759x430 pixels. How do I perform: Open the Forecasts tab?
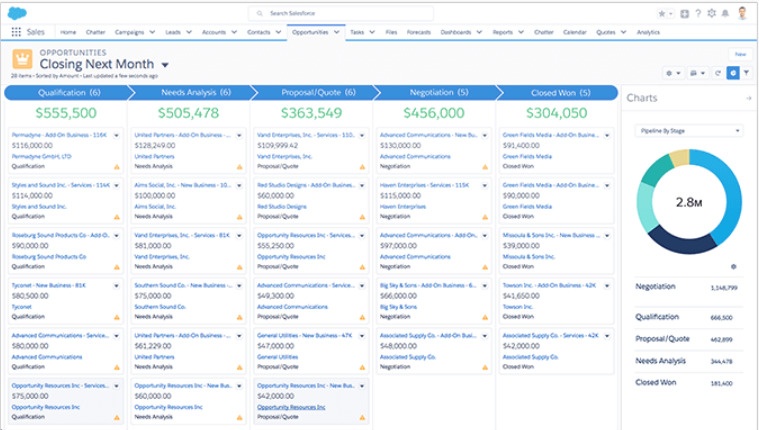419,32
